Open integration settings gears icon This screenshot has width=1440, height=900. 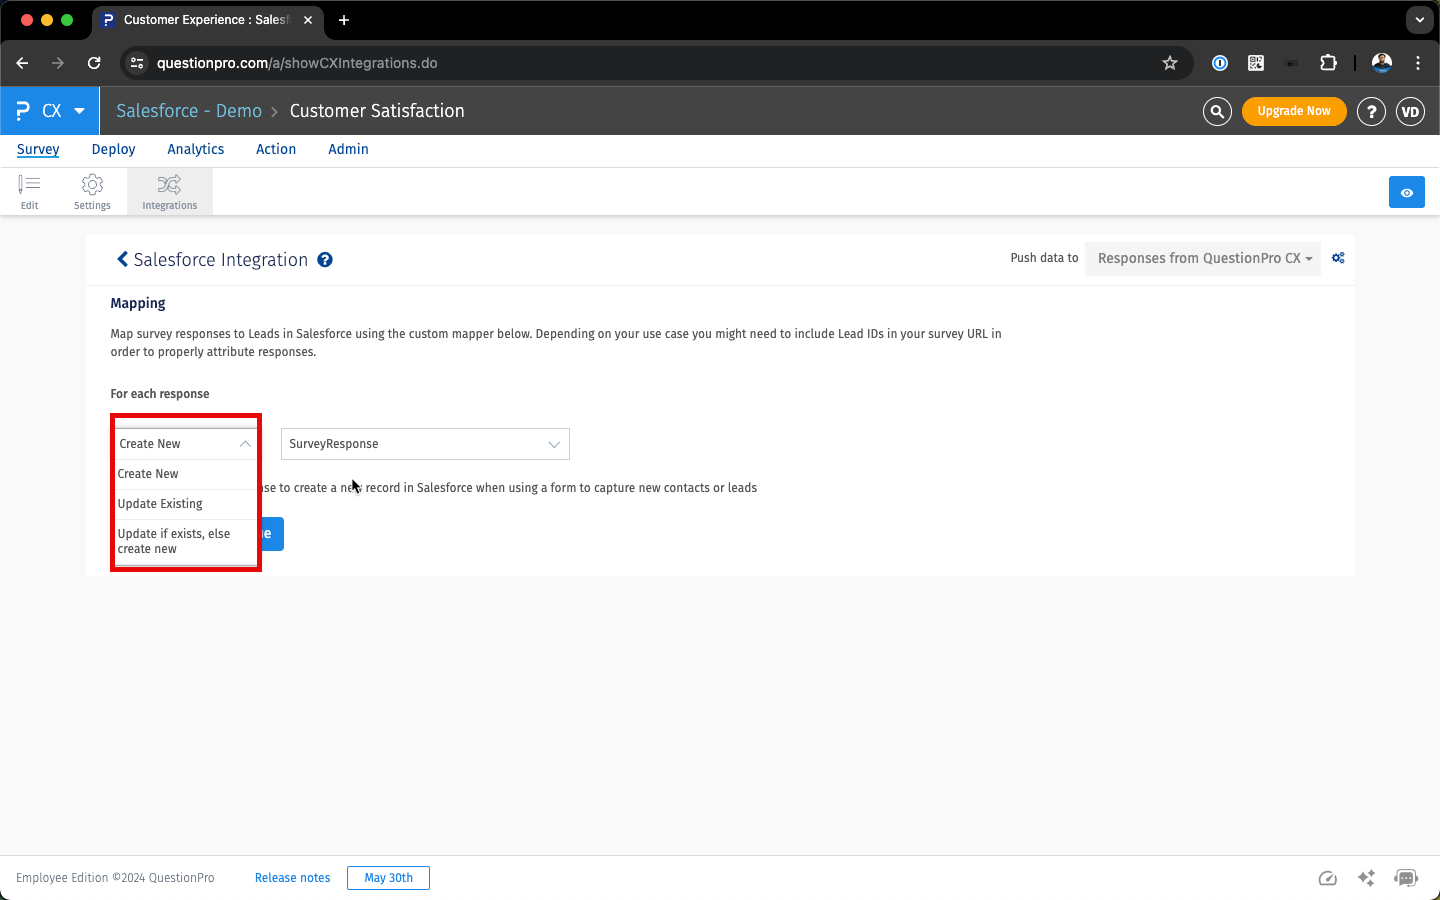tap(1338, 258)
